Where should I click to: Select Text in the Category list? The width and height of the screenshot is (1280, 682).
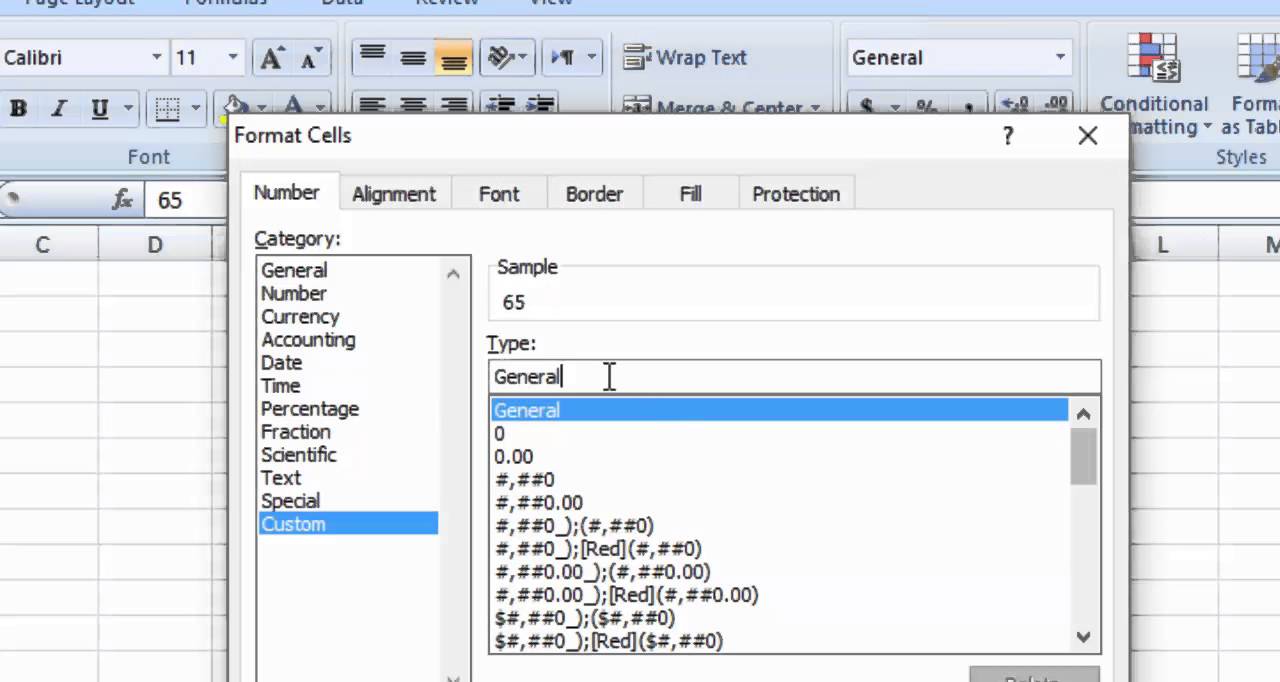[280, 477]
